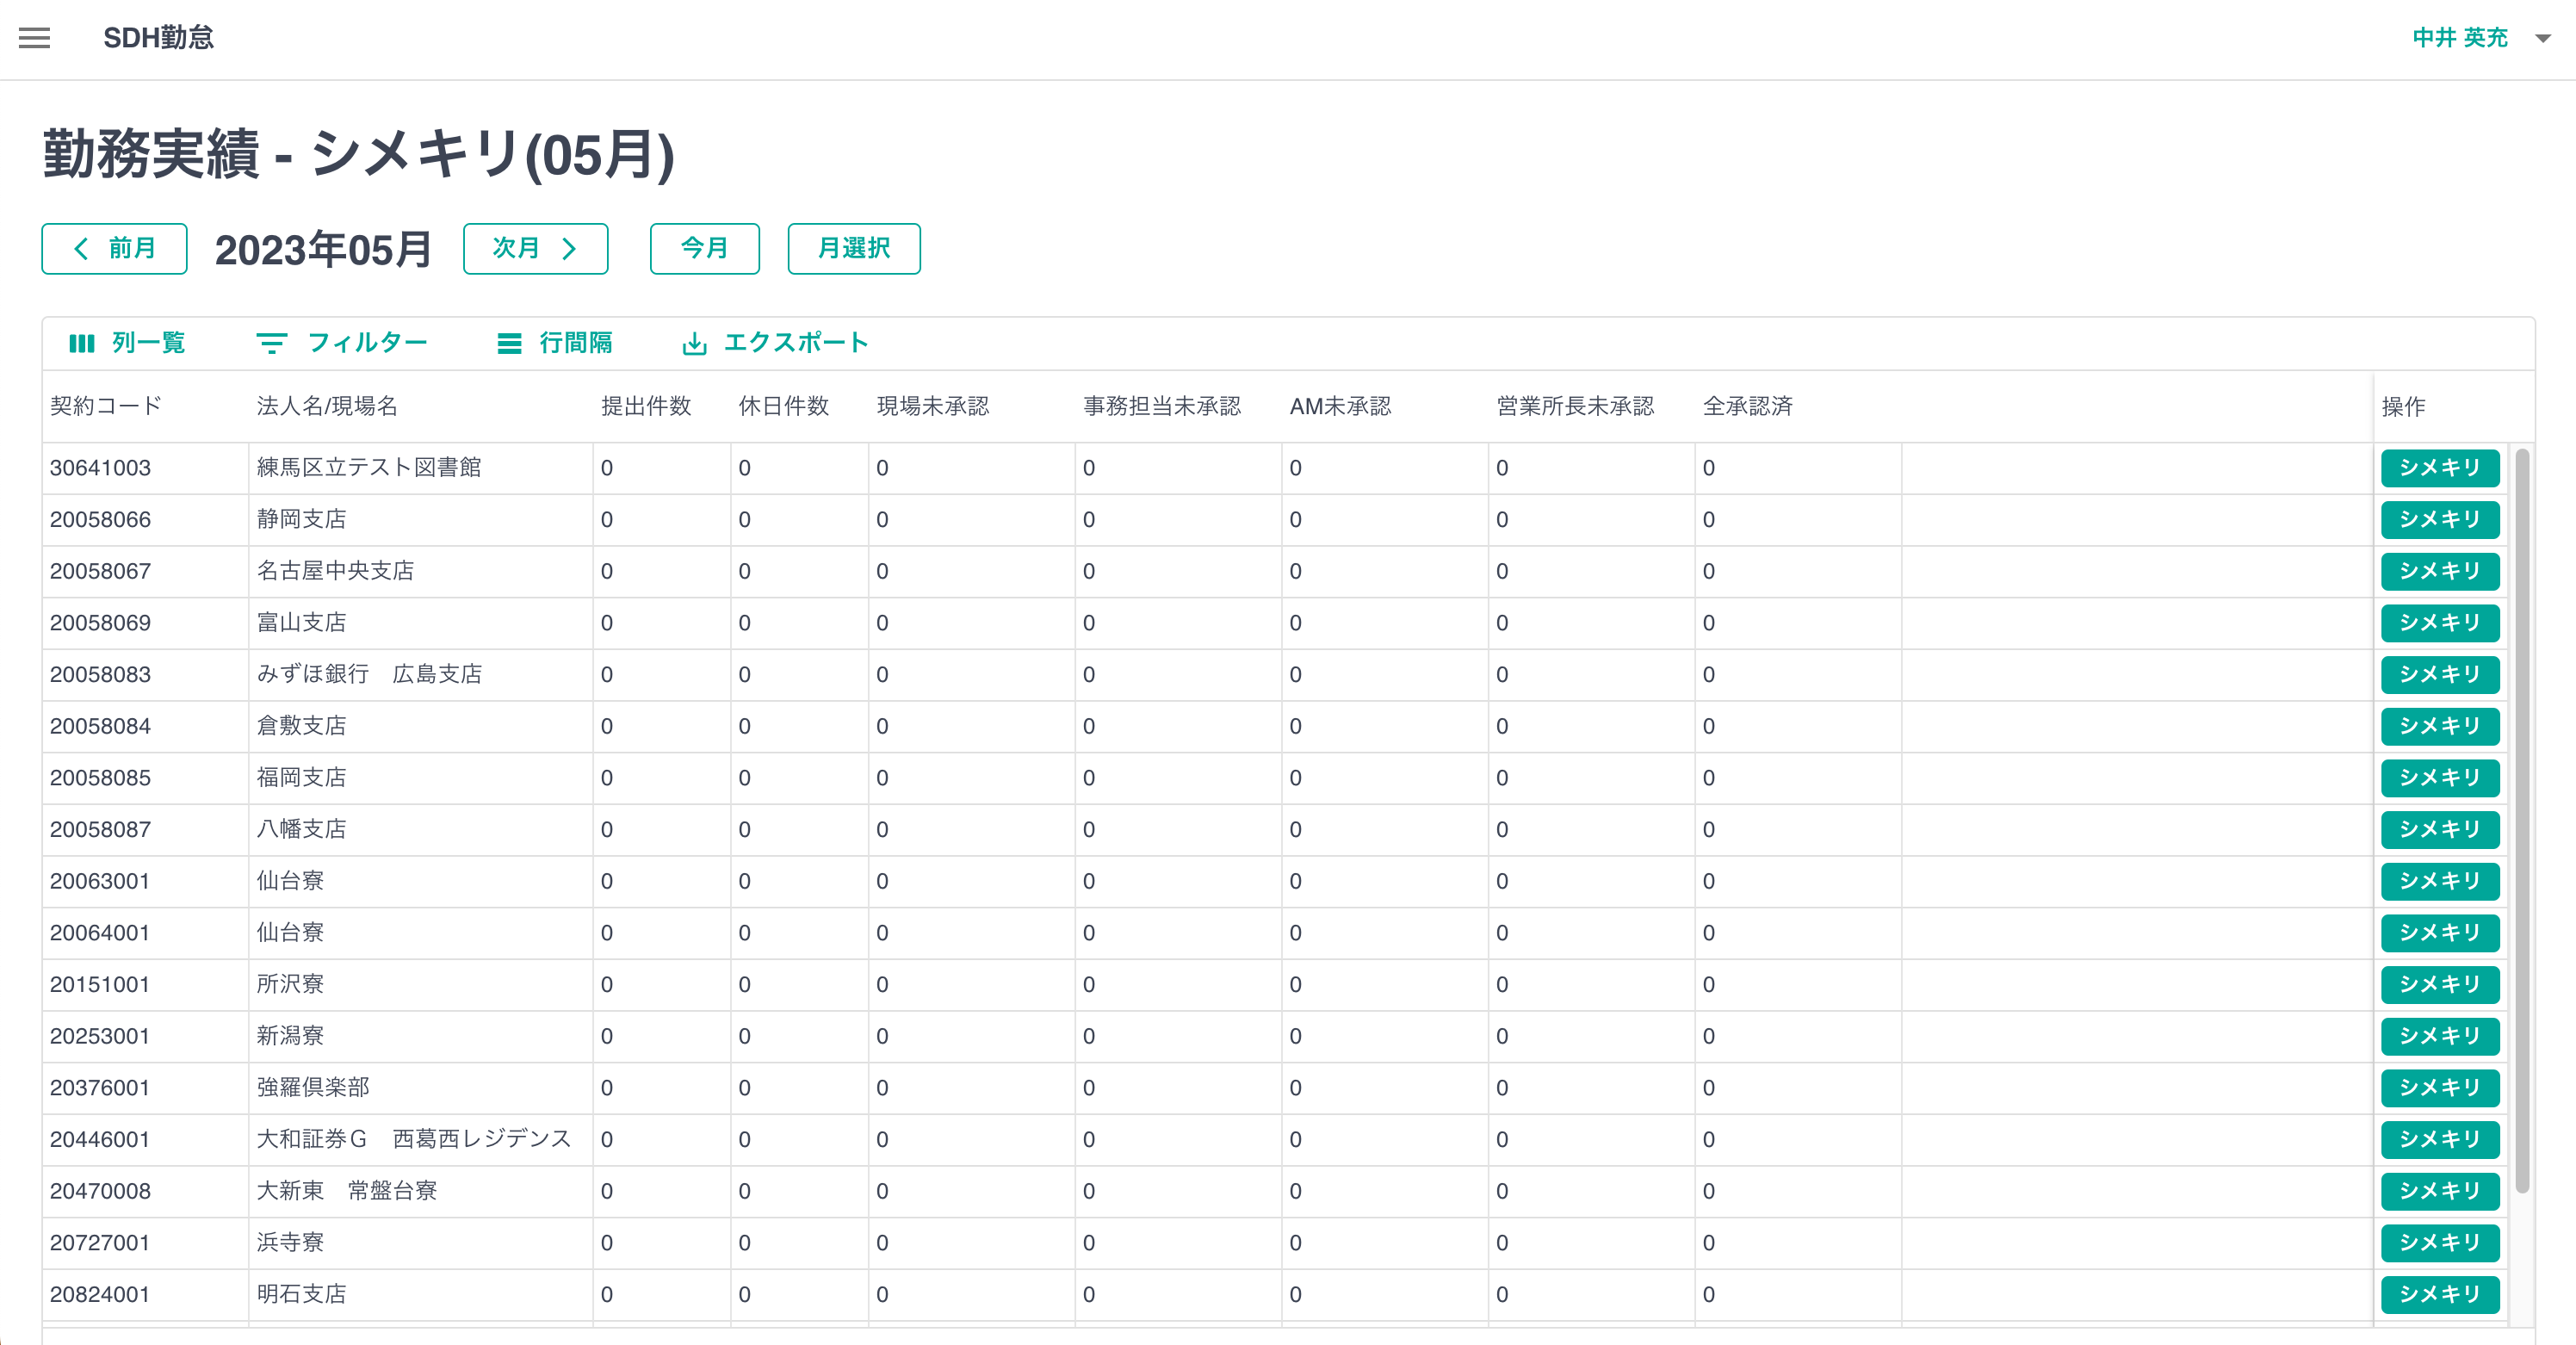2576x1345 pixels.
Task: Click the filter funnel icon
Action: 271,343
